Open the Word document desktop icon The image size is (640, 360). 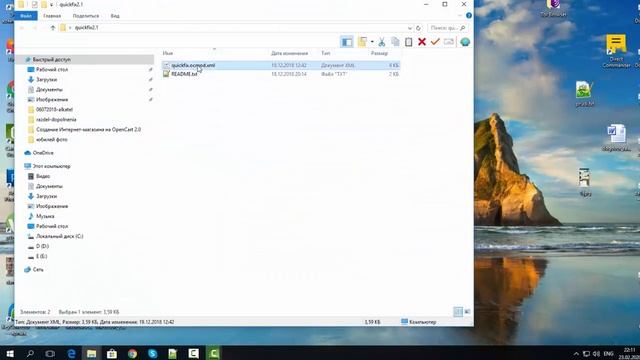(616, 138)
